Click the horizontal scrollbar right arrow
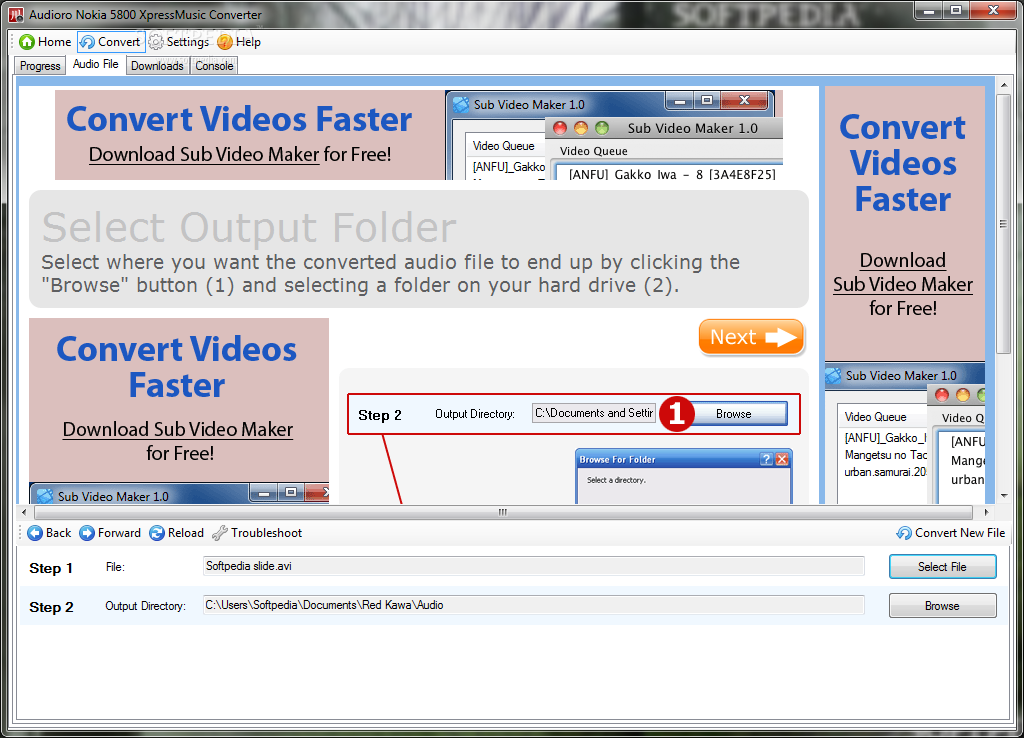The height and width of the screenshot is (738, 1024). 987,512
